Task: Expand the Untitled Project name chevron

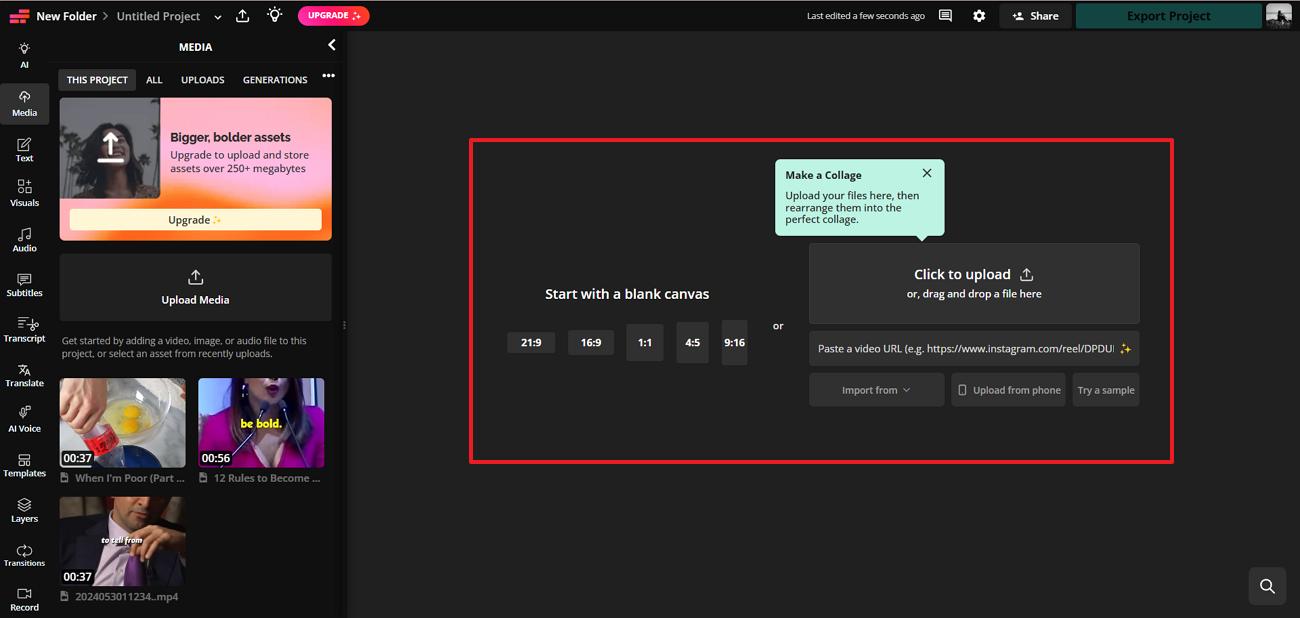Action: (x=217, y=16)
